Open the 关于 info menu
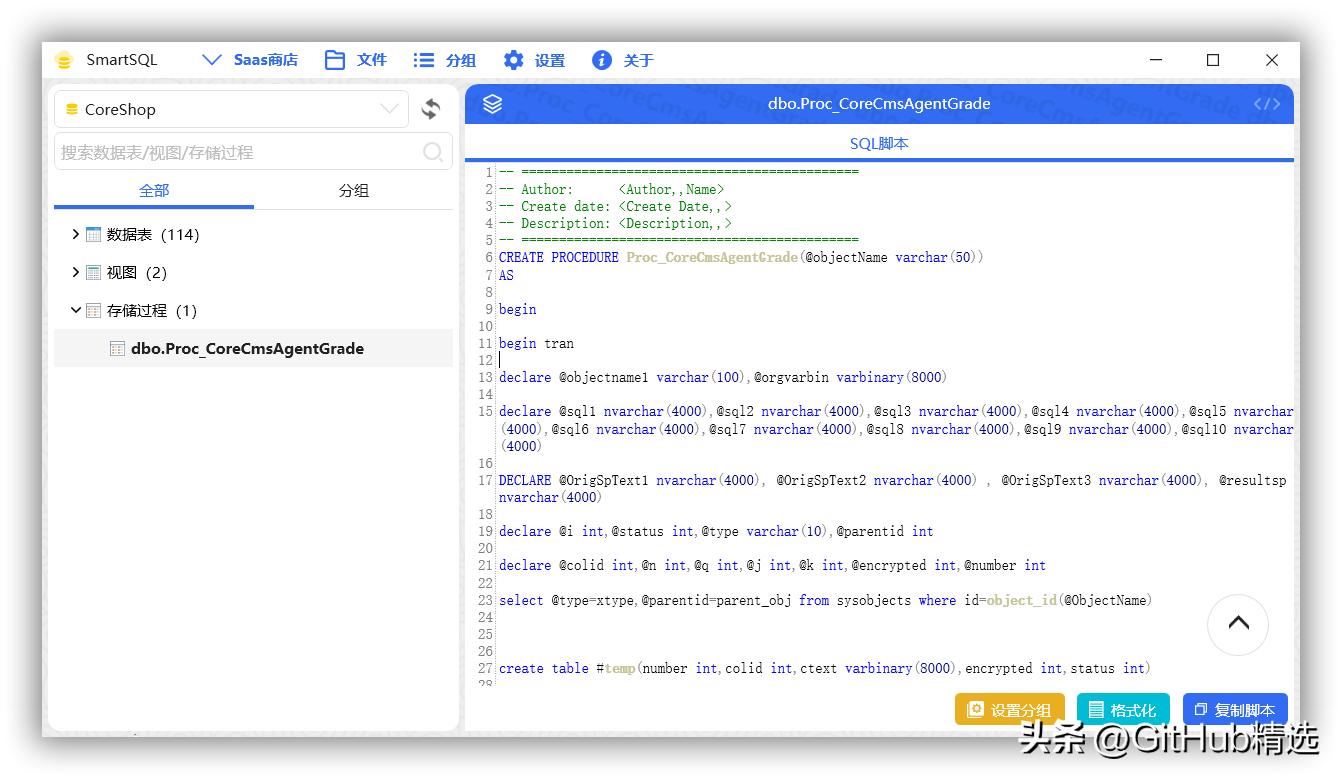The width and height of the screenshot is (1342, 779). click(622, 60)
